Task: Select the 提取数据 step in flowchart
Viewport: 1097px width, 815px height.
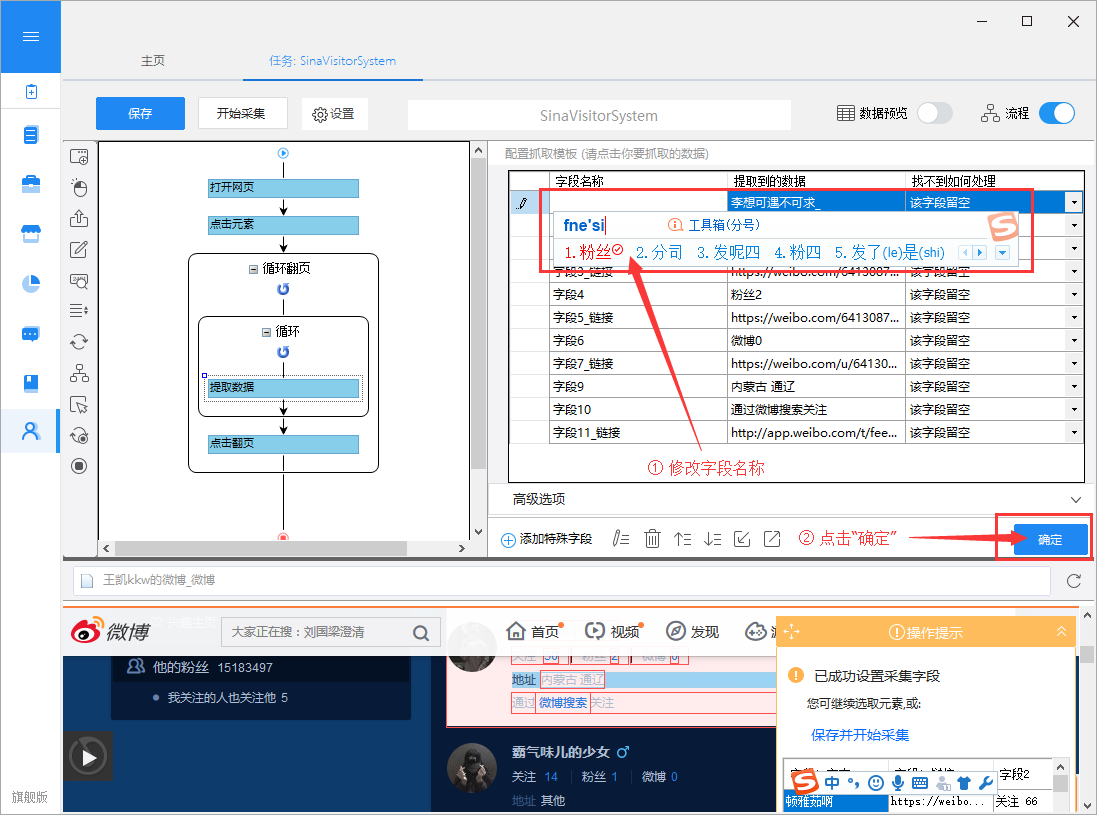Action: [x=283, y=388]
